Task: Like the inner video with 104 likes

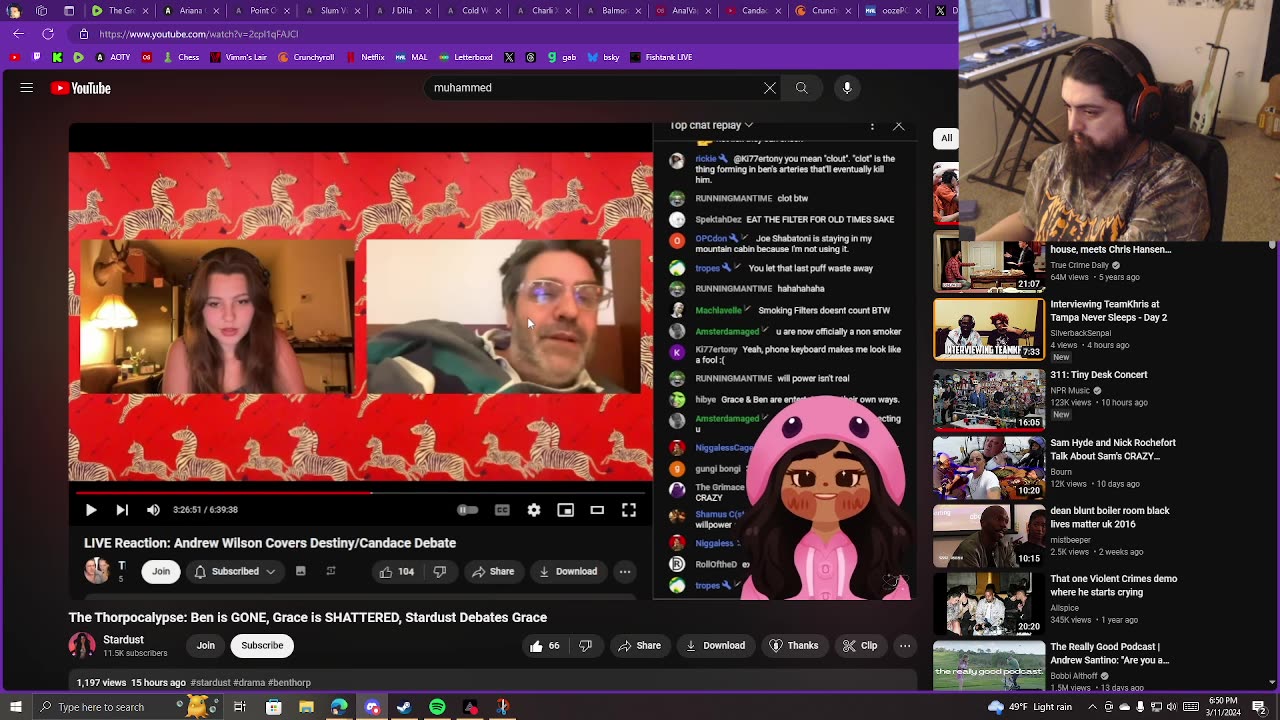Action: pos(397,572)
